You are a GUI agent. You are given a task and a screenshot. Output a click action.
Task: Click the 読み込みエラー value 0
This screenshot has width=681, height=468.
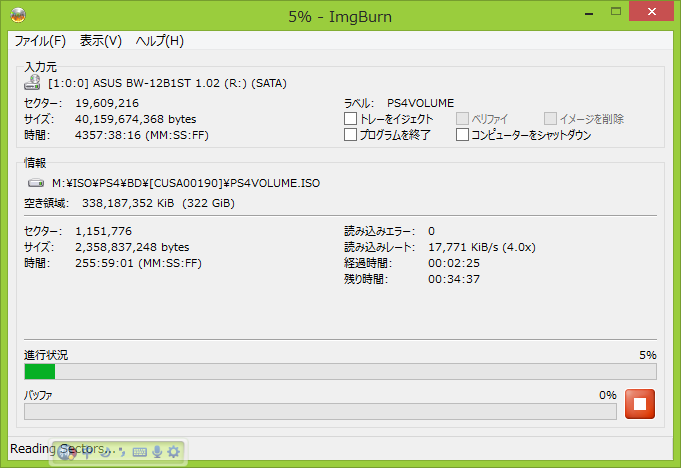coord(431,231)
